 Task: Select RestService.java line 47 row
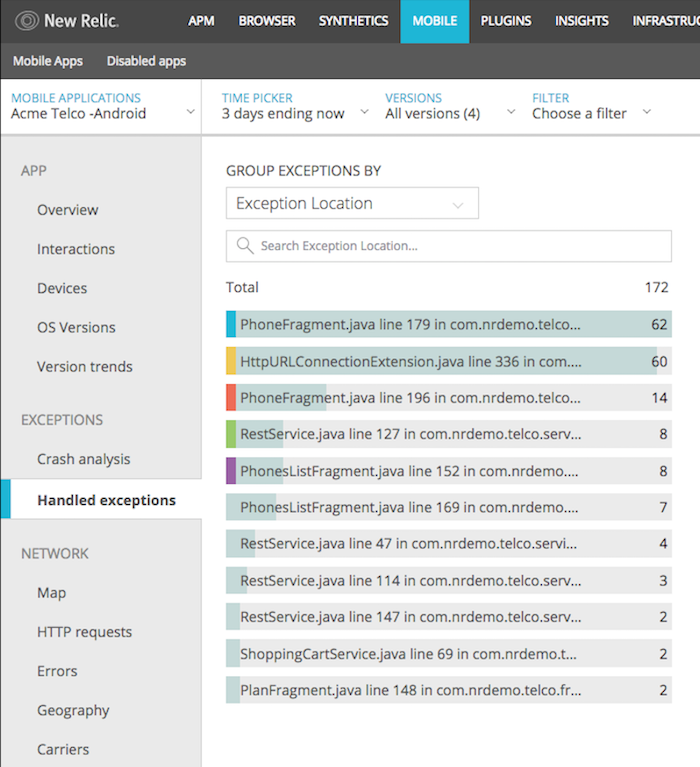(x=449, y=543)
